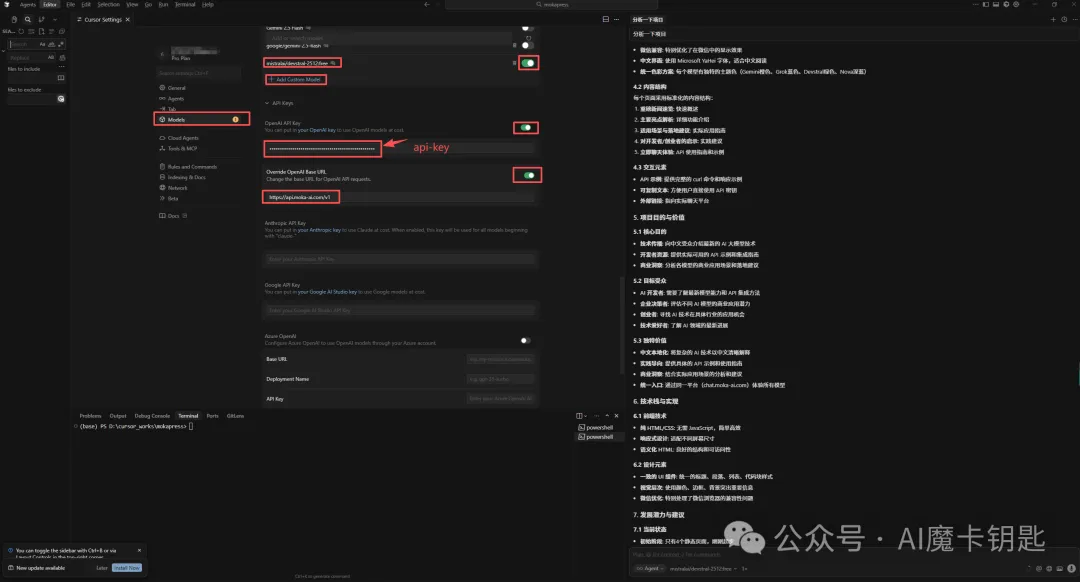Click the Add Custom Model button
This screenshot has height=582, width=1080.
click(x=297, y=79)
